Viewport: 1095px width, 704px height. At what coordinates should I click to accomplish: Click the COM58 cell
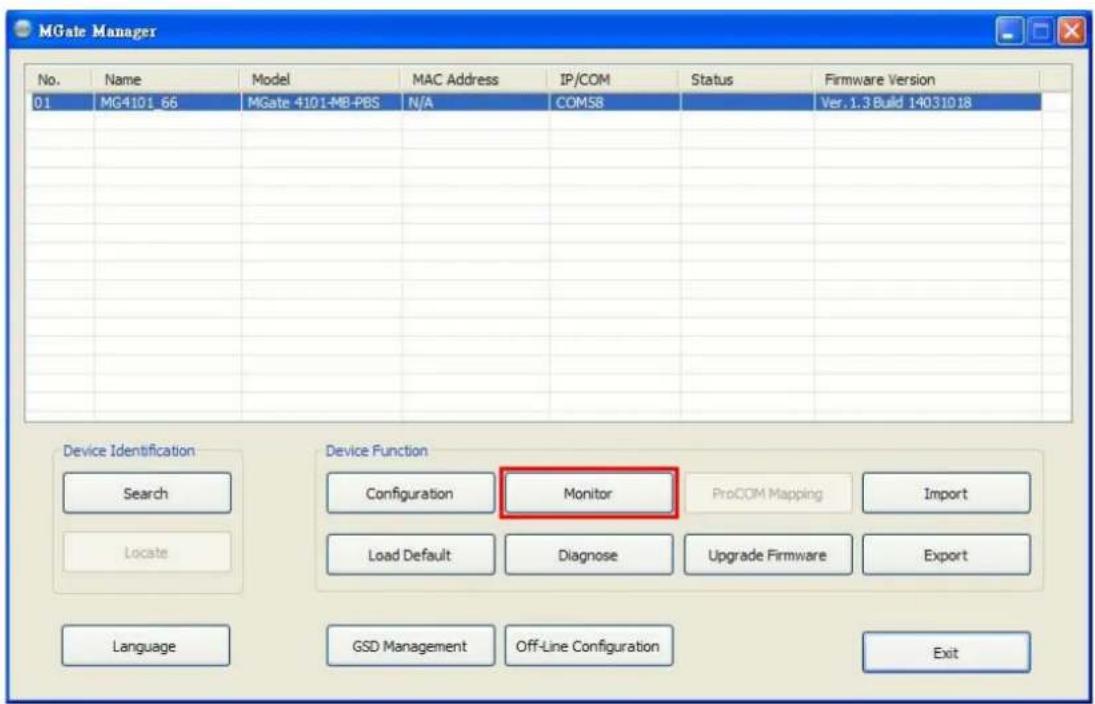coord(615,103)
